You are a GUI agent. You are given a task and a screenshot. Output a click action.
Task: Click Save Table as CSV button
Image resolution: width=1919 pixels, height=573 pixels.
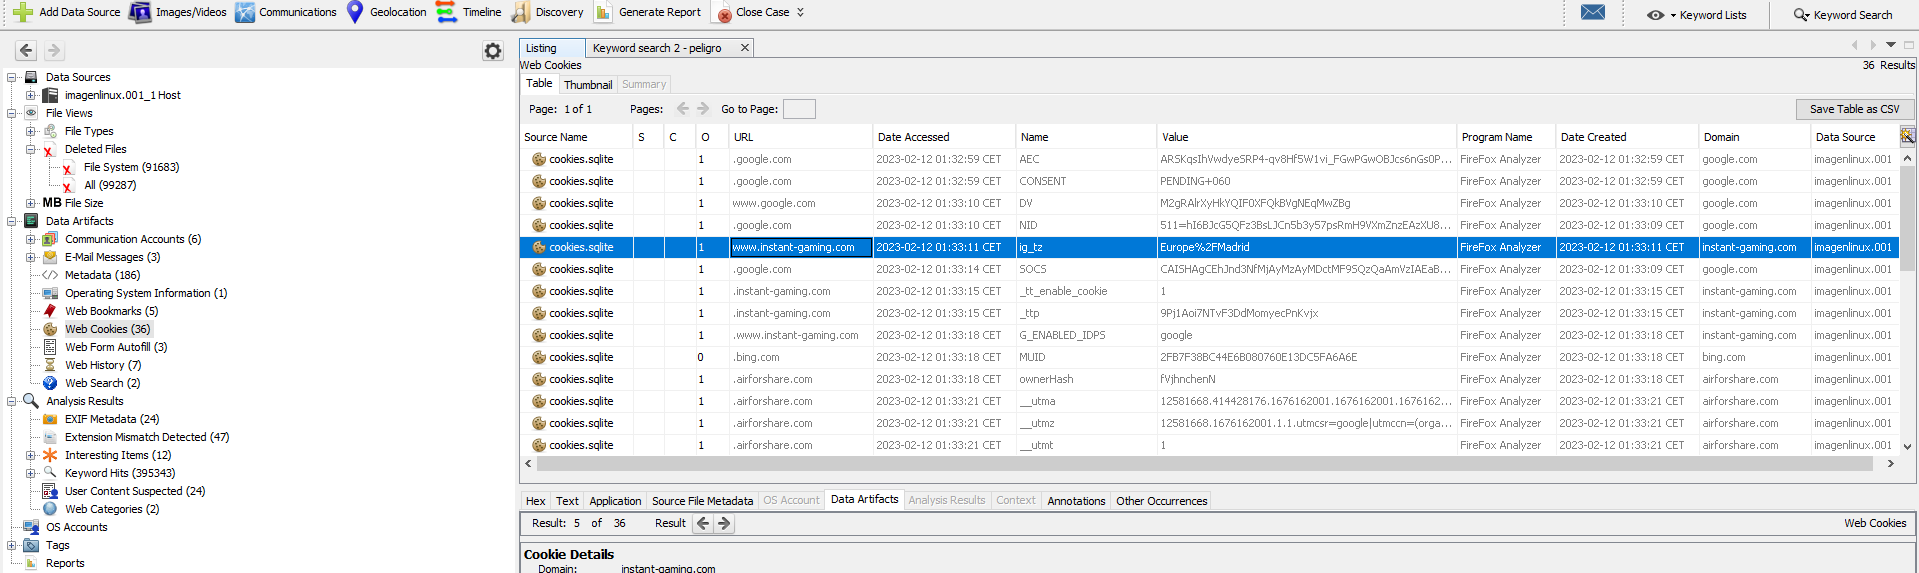[x=1854, y=109]
